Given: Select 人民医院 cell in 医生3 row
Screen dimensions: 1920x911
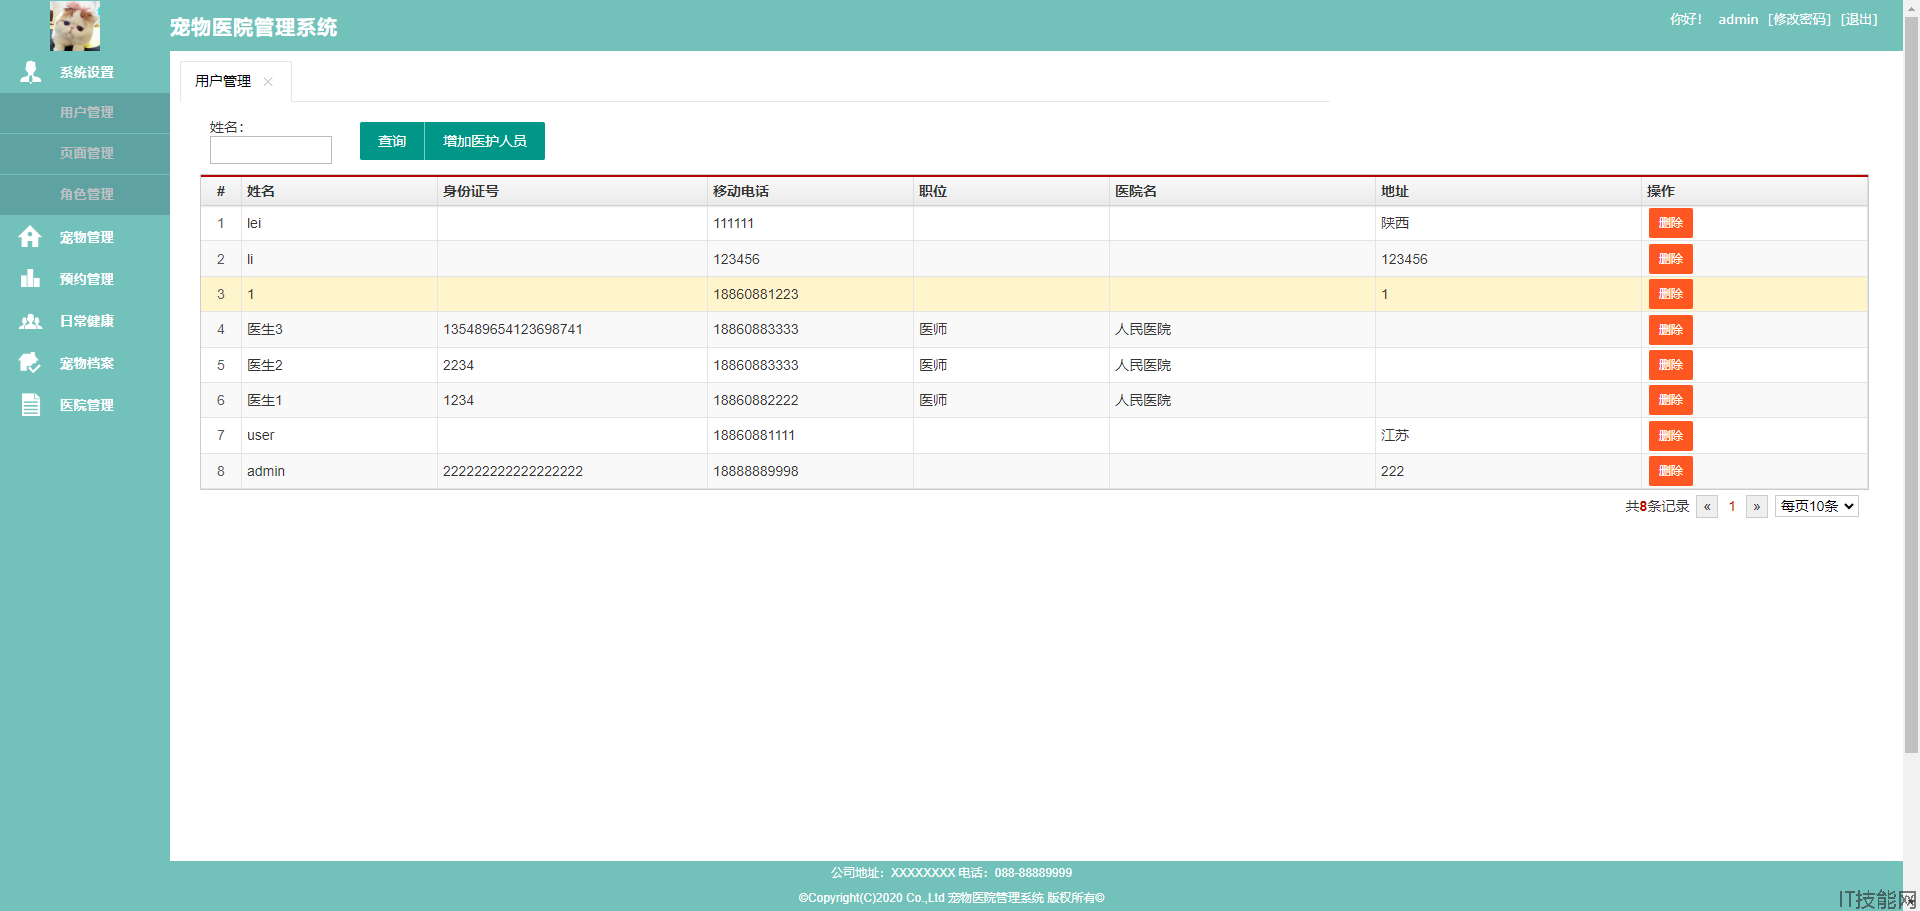Looking at the screenshot, I should [x=1242, y=330].
